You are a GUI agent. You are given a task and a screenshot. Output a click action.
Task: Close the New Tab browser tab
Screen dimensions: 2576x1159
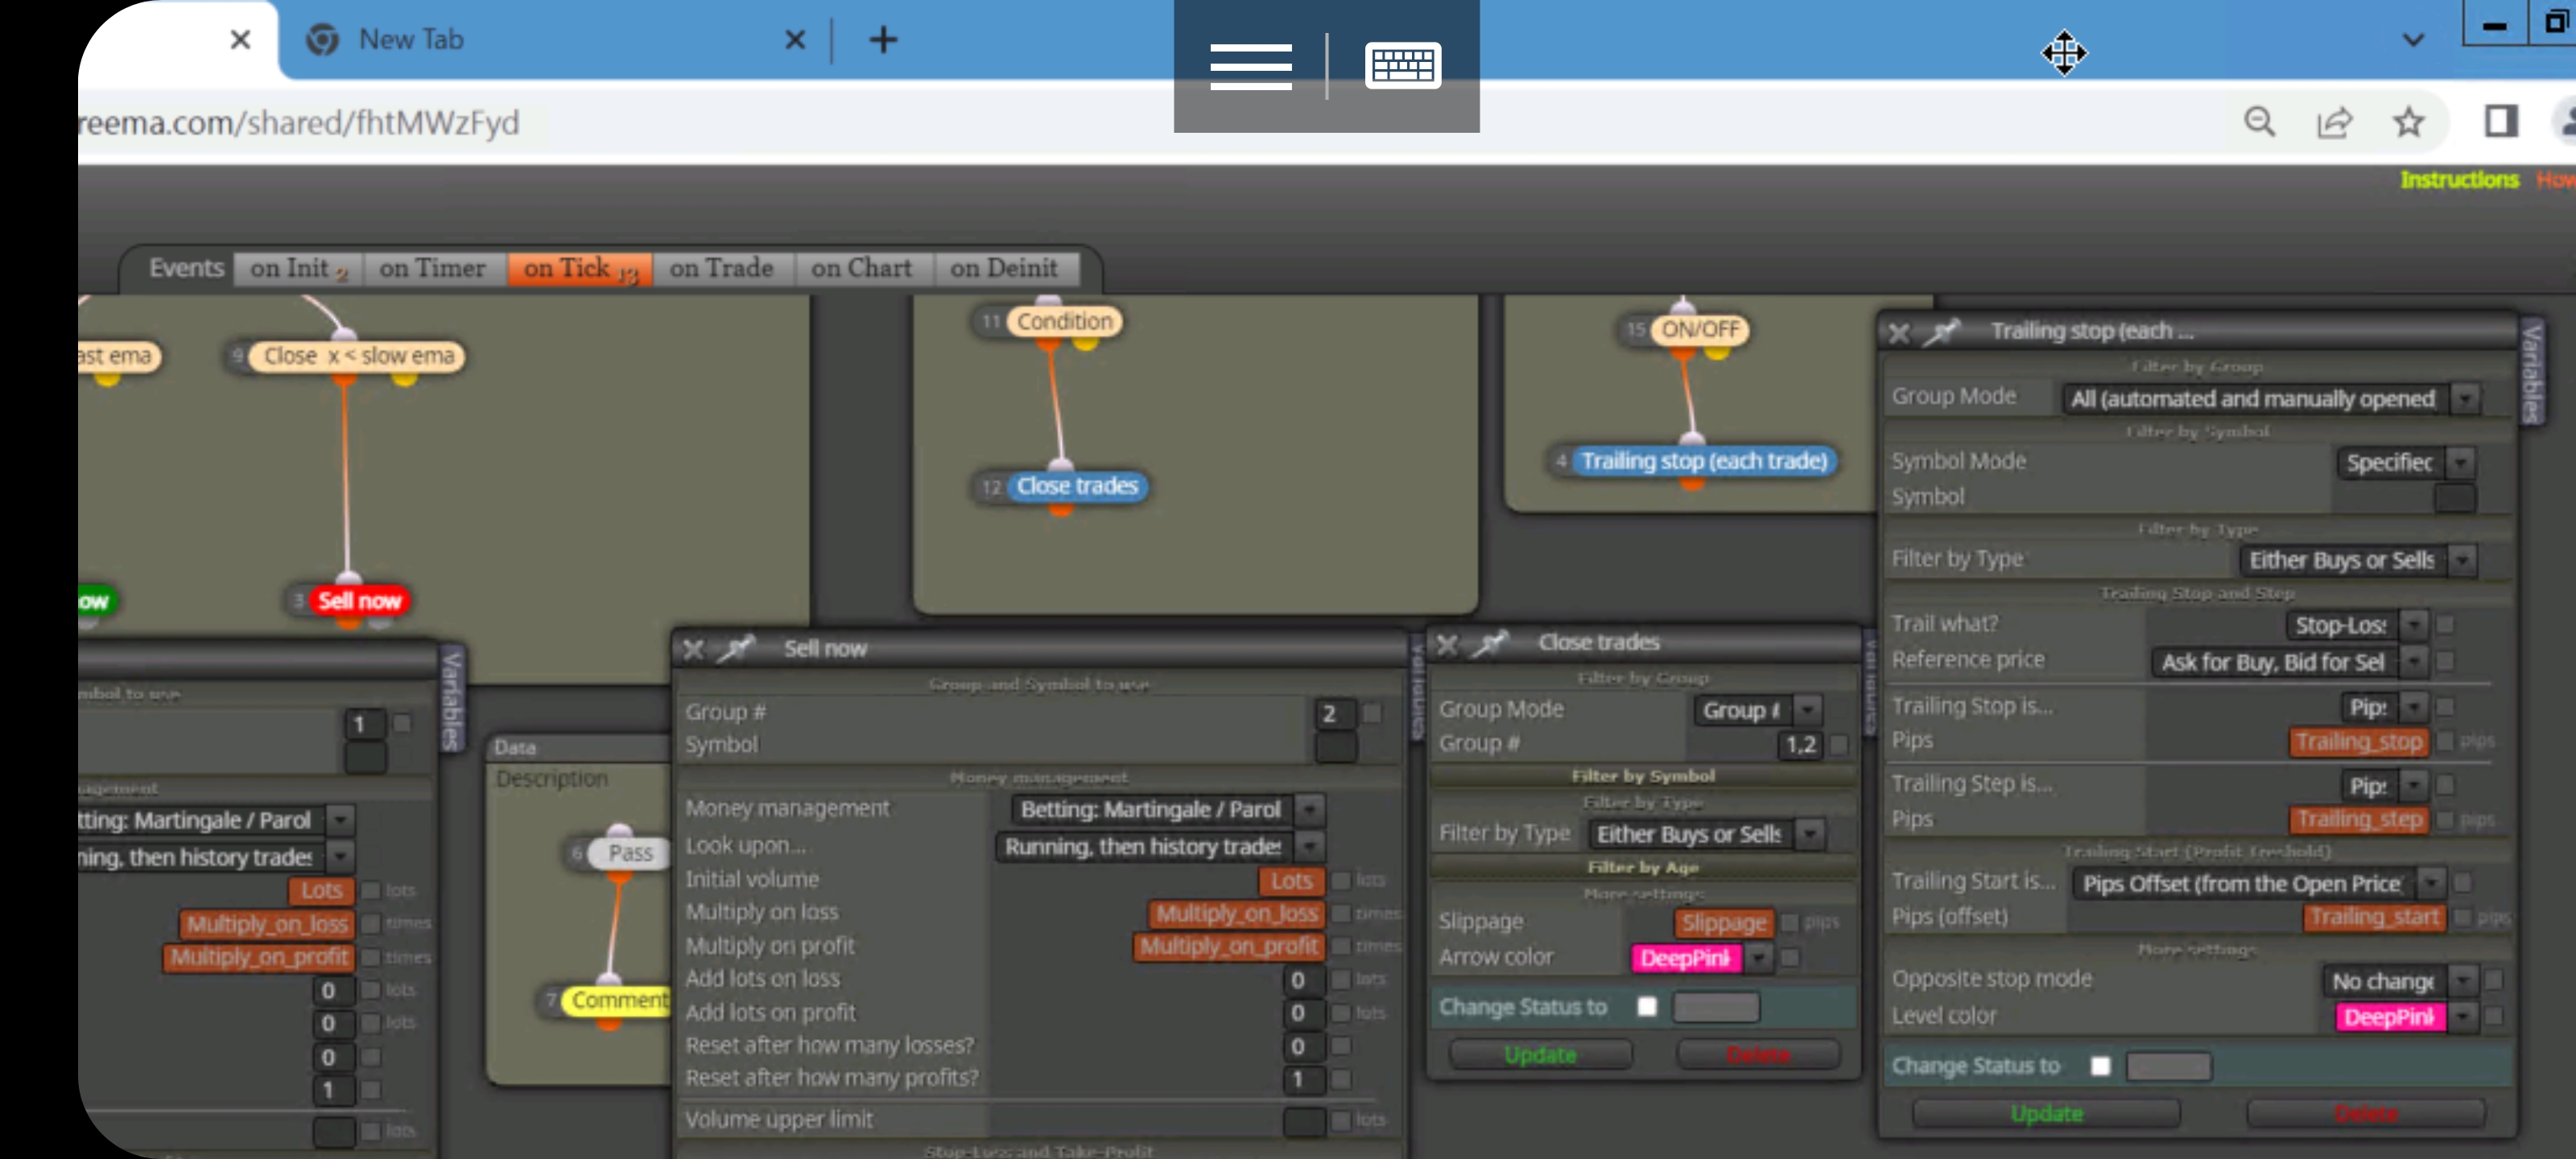[x=795, y=40]
